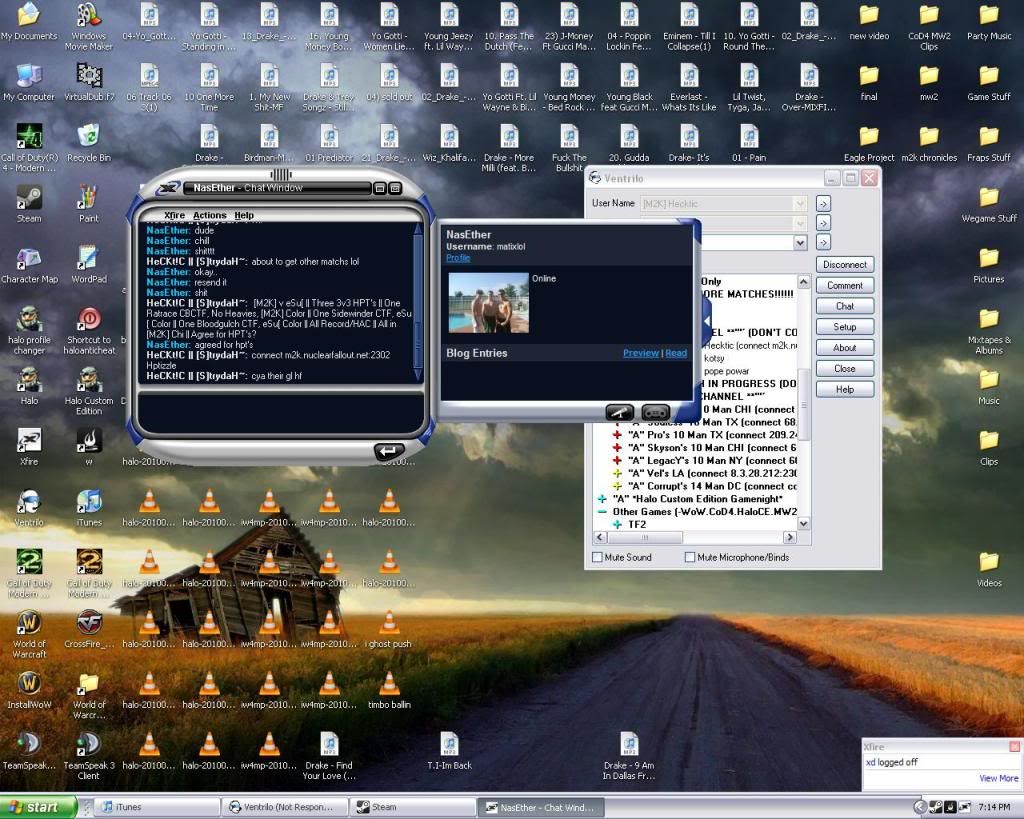Screen dimensions: 1024x819
Task: Enable Mute Sound in Ventrilo
Action: [597, 557]
